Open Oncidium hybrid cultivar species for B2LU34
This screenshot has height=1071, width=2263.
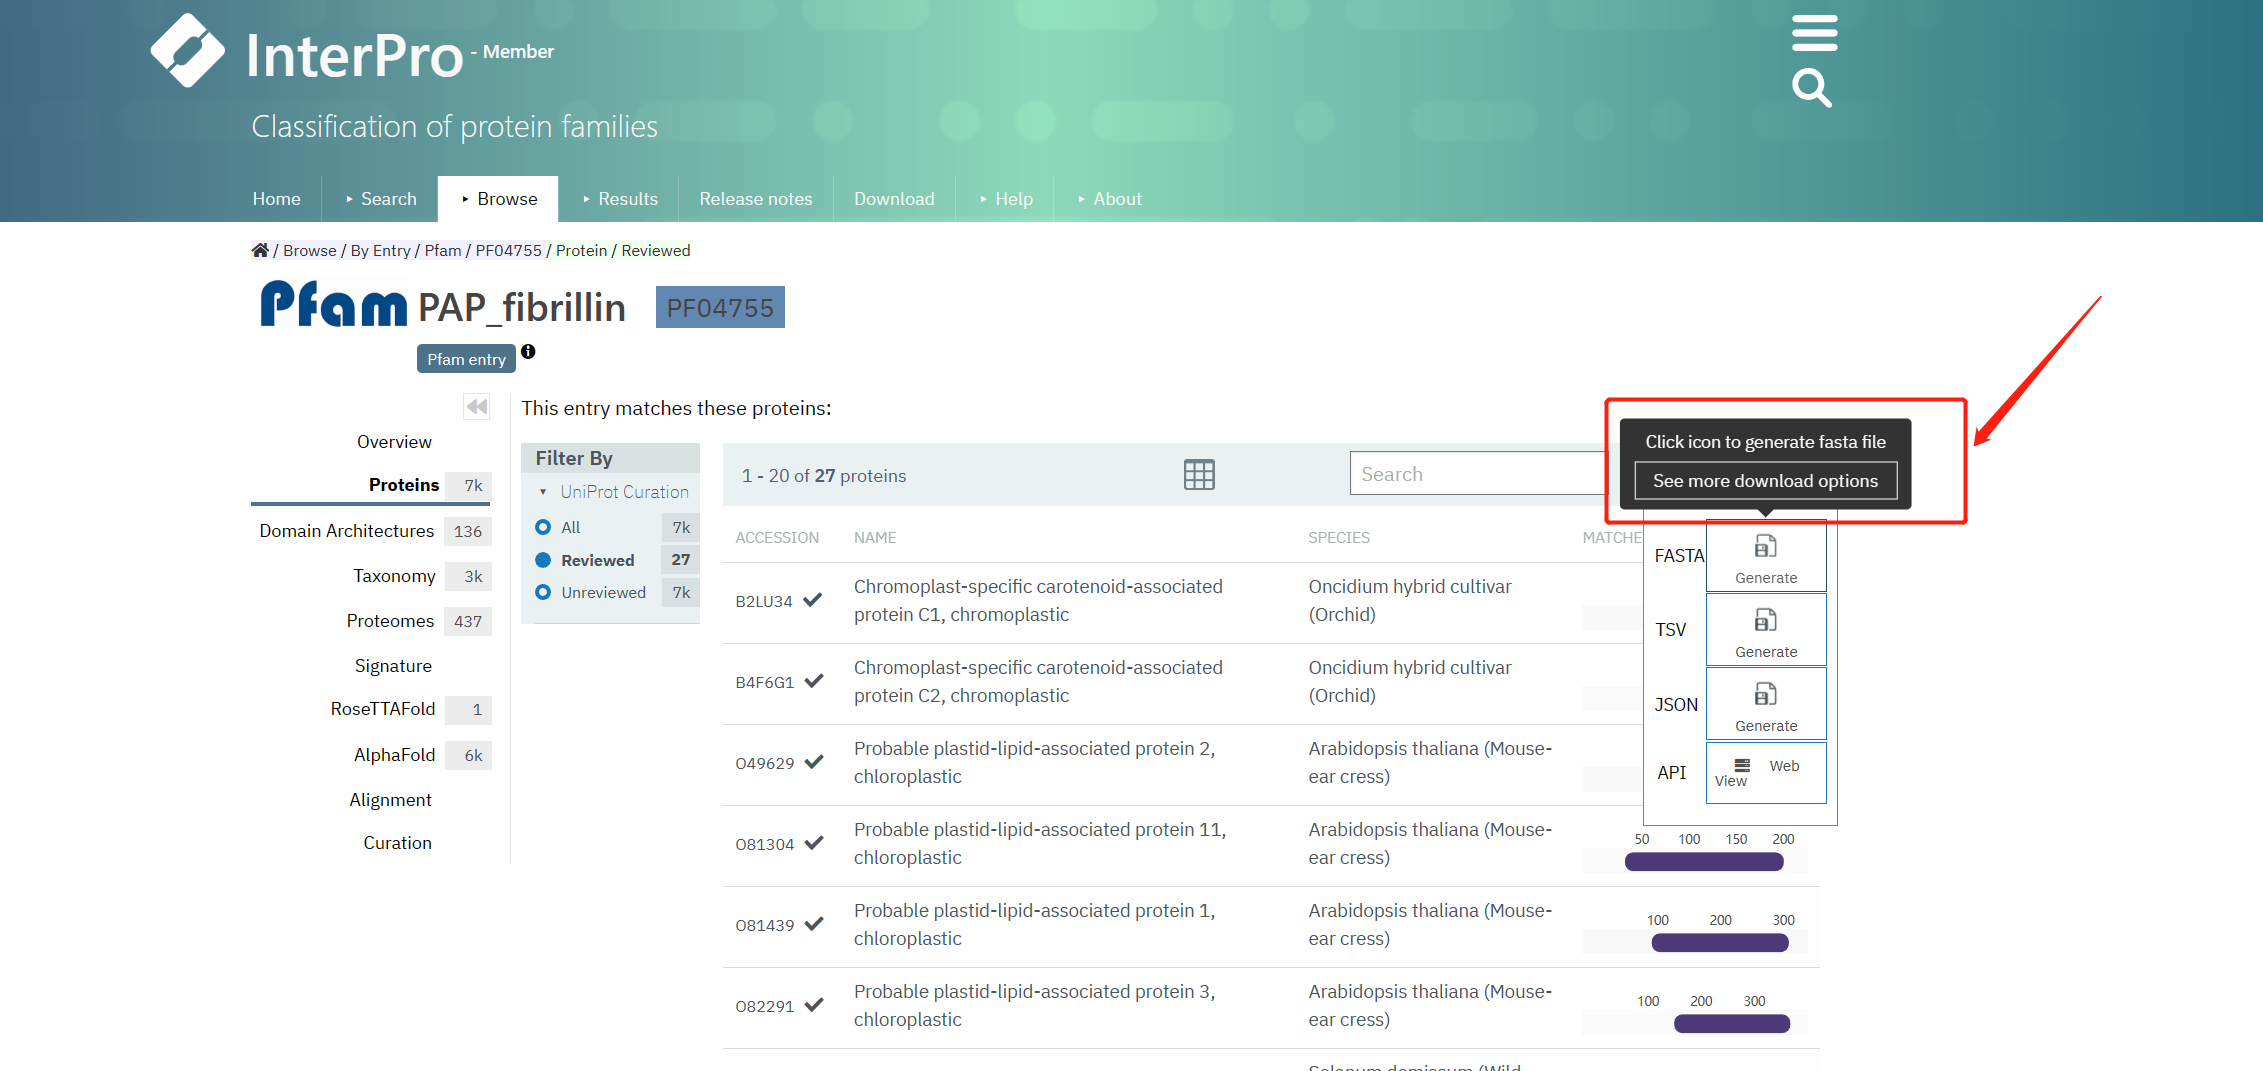[1410, 600]
